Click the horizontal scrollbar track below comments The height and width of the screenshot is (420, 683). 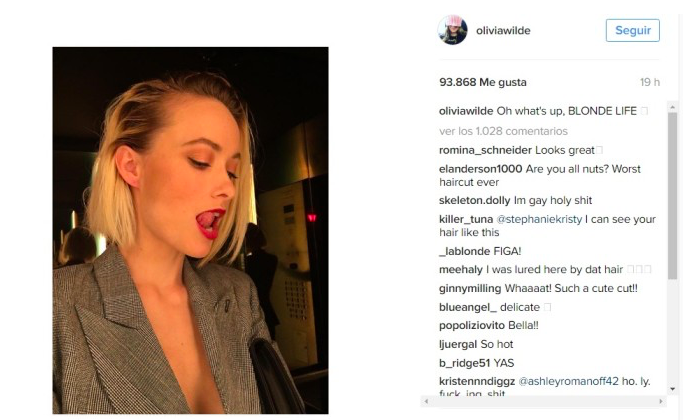tap(543, 401)
